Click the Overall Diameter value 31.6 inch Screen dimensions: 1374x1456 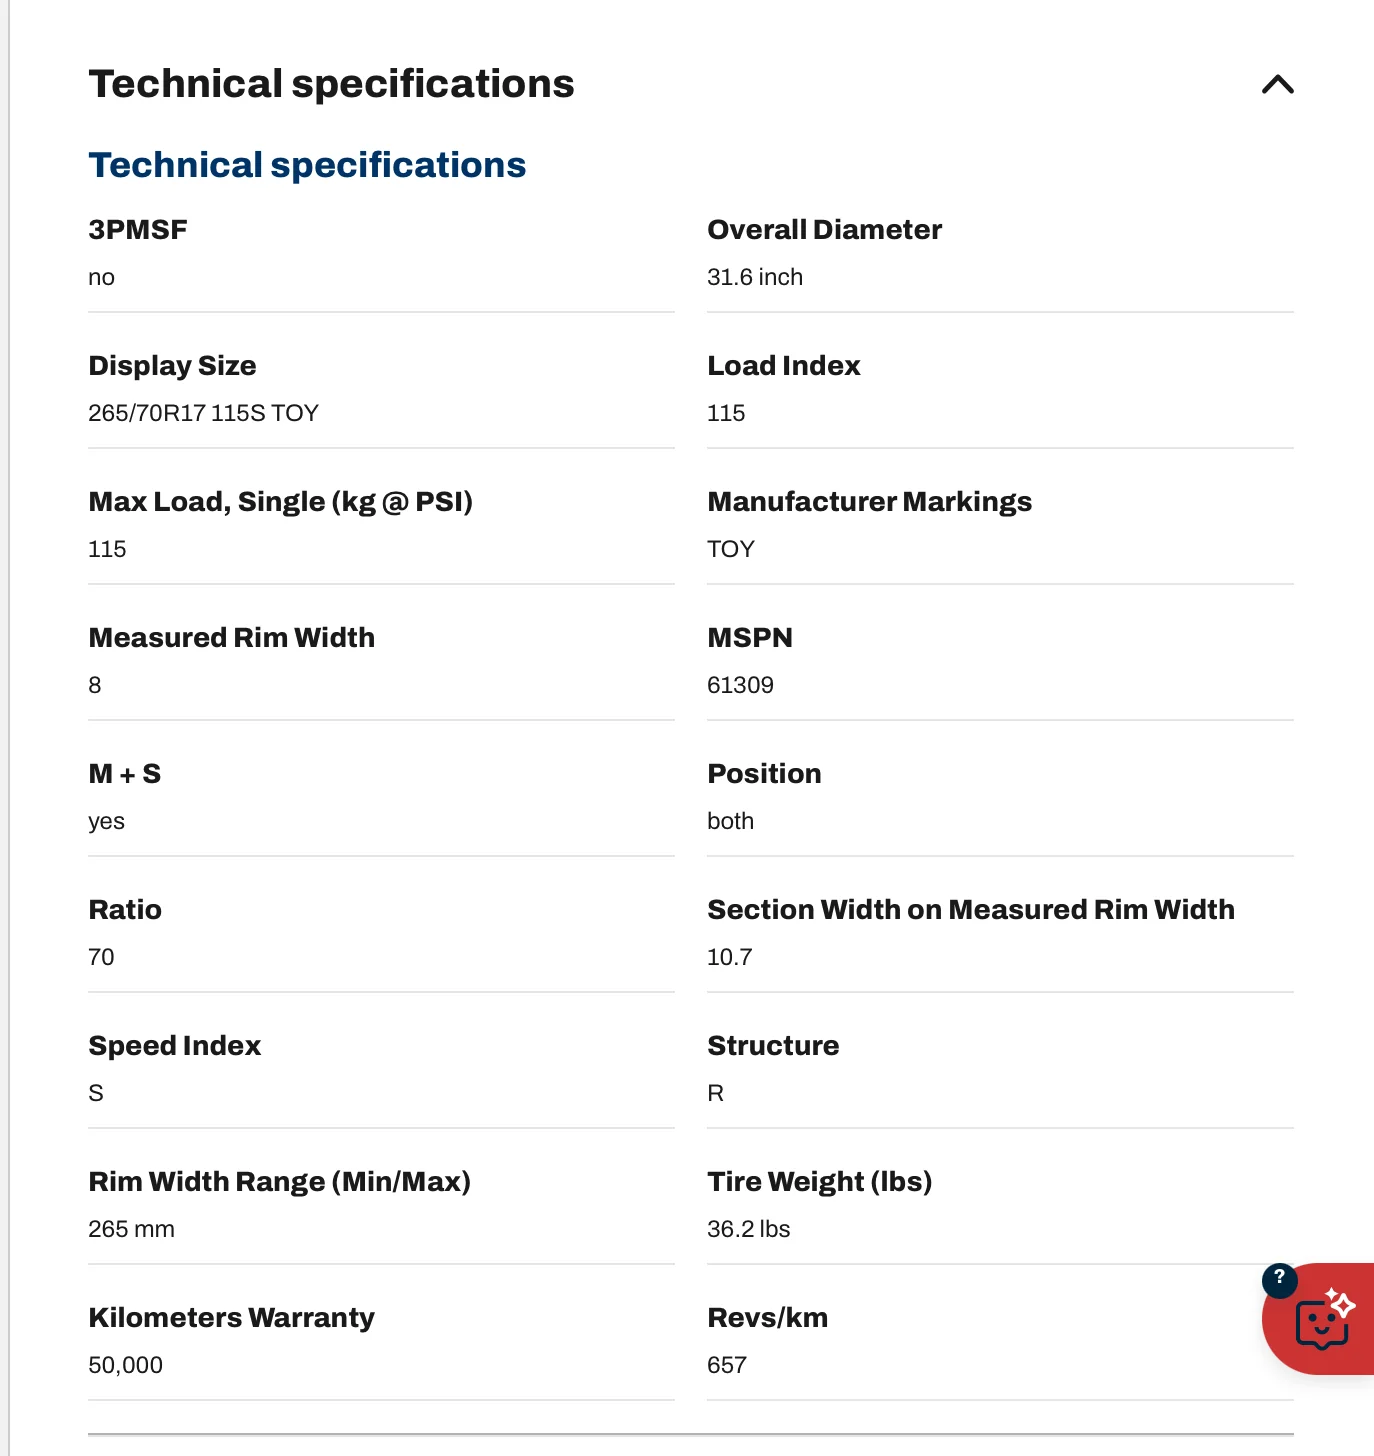pyautogui.click(x=755, y=277)
